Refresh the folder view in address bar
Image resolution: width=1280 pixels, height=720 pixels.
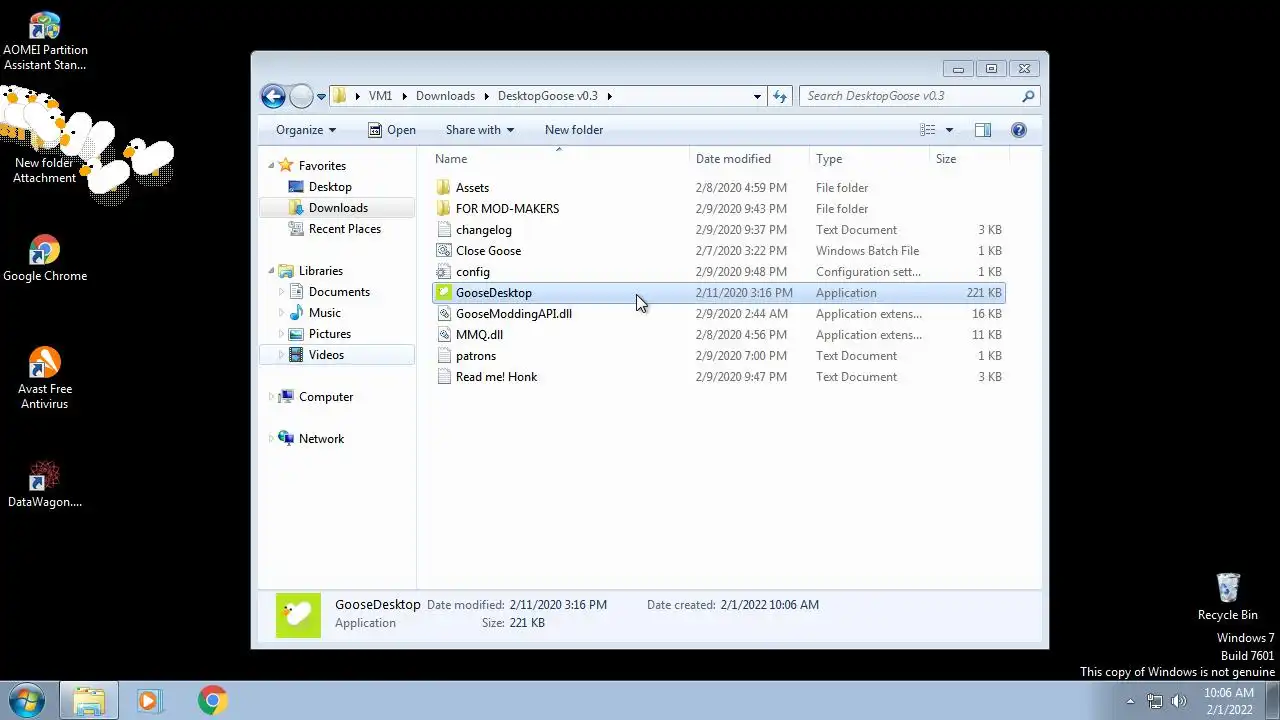(x=780, y=96)
